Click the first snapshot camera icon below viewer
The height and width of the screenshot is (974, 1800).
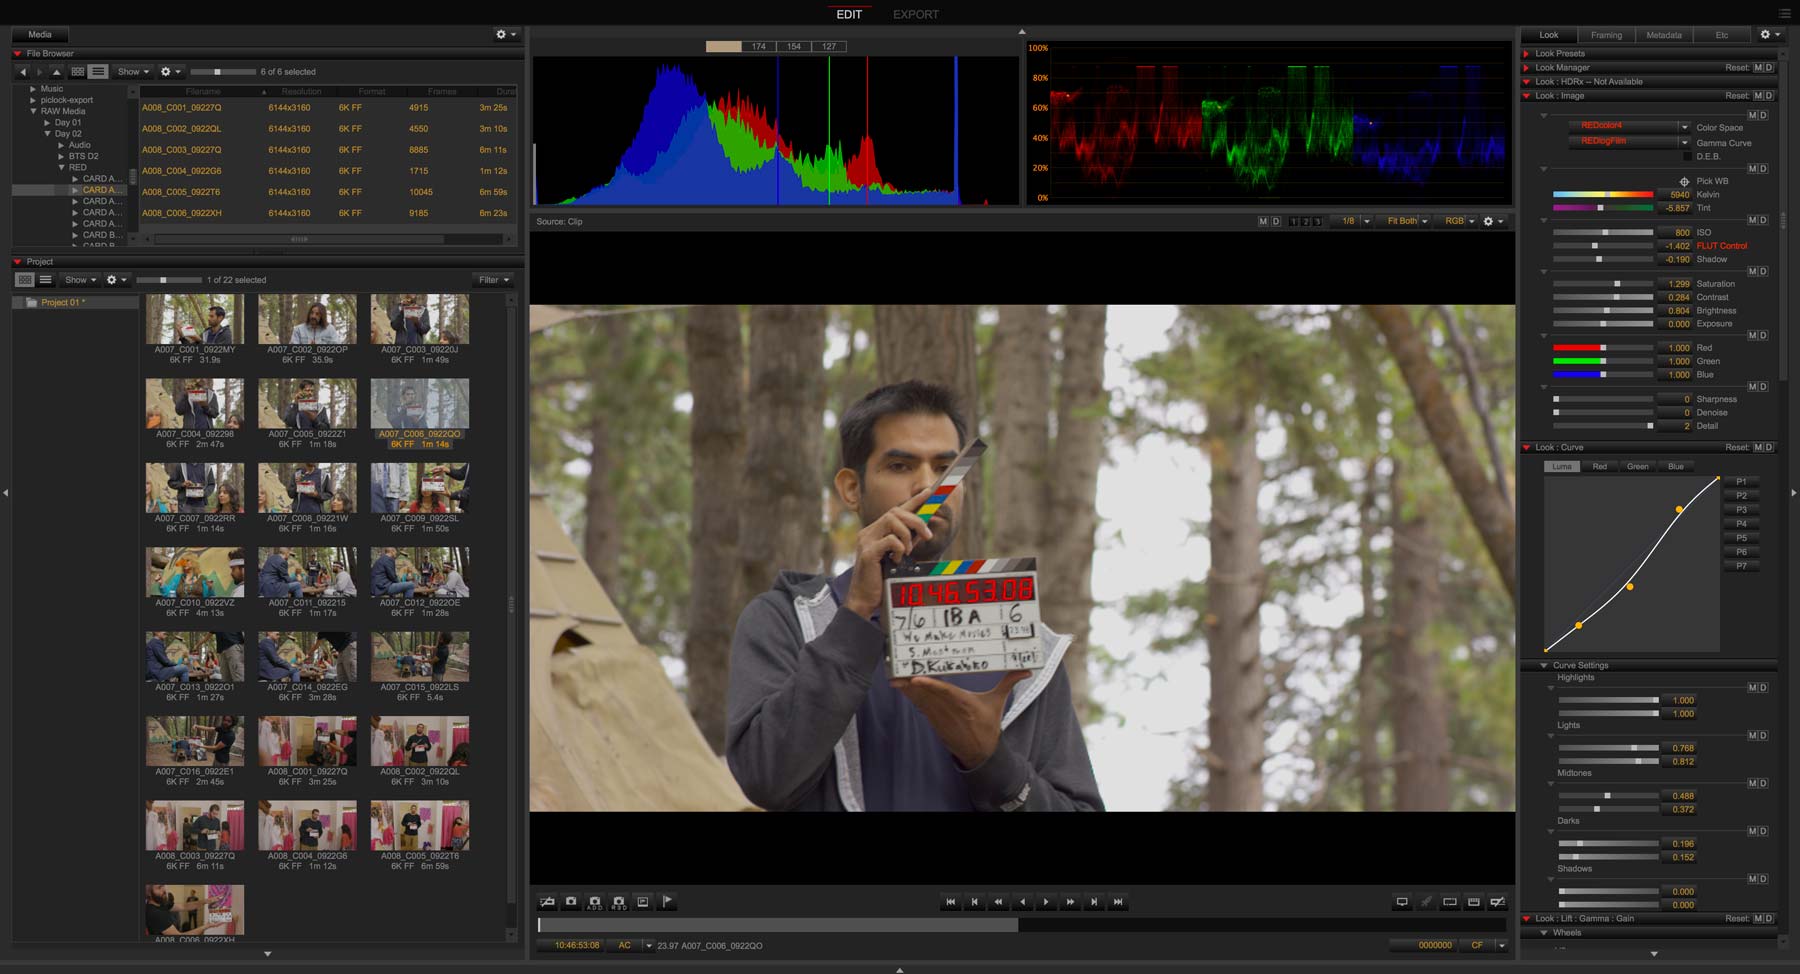click(x=571, y=901)
